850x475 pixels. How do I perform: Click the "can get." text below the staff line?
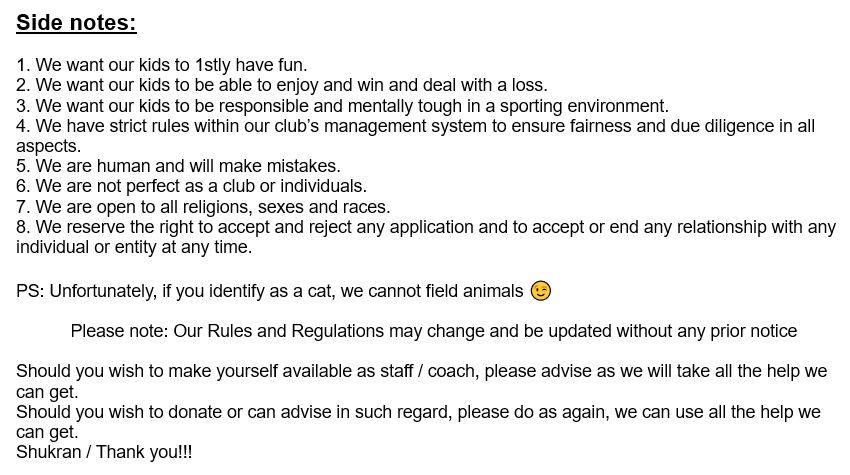tap(47, 391)
